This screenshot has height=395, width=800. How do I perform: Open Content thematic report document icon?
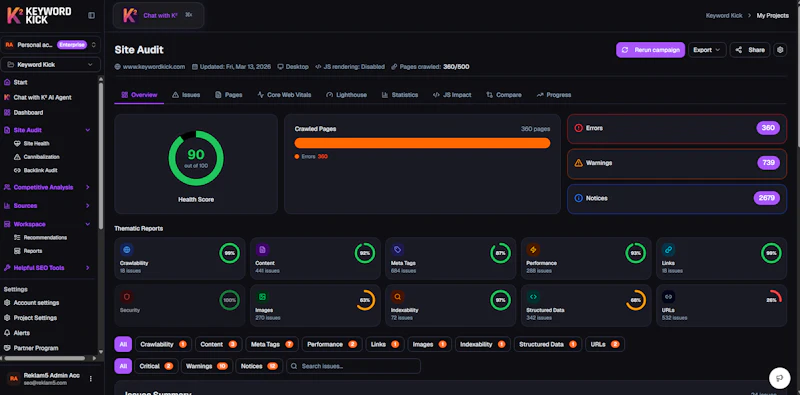click(x=262, y=250)
